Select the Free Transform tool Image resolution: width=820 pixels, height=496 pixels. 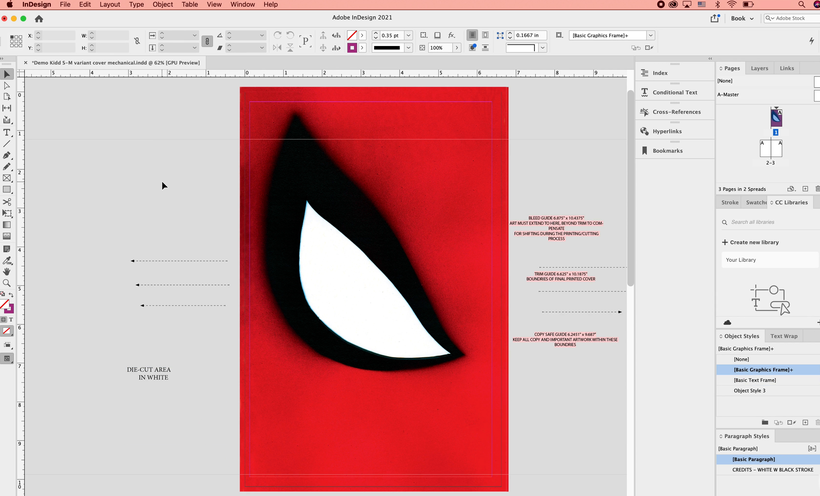click(x=7, y=213)
